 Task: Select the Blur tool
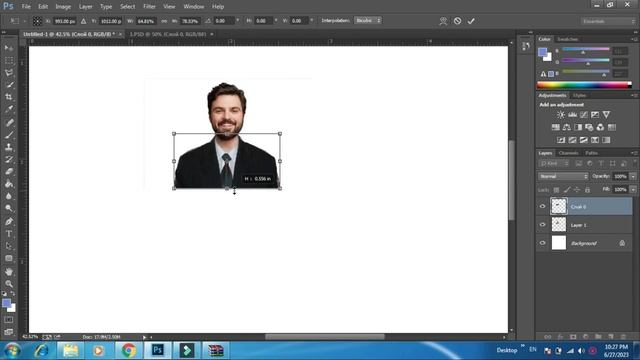[x=9, y=196]
